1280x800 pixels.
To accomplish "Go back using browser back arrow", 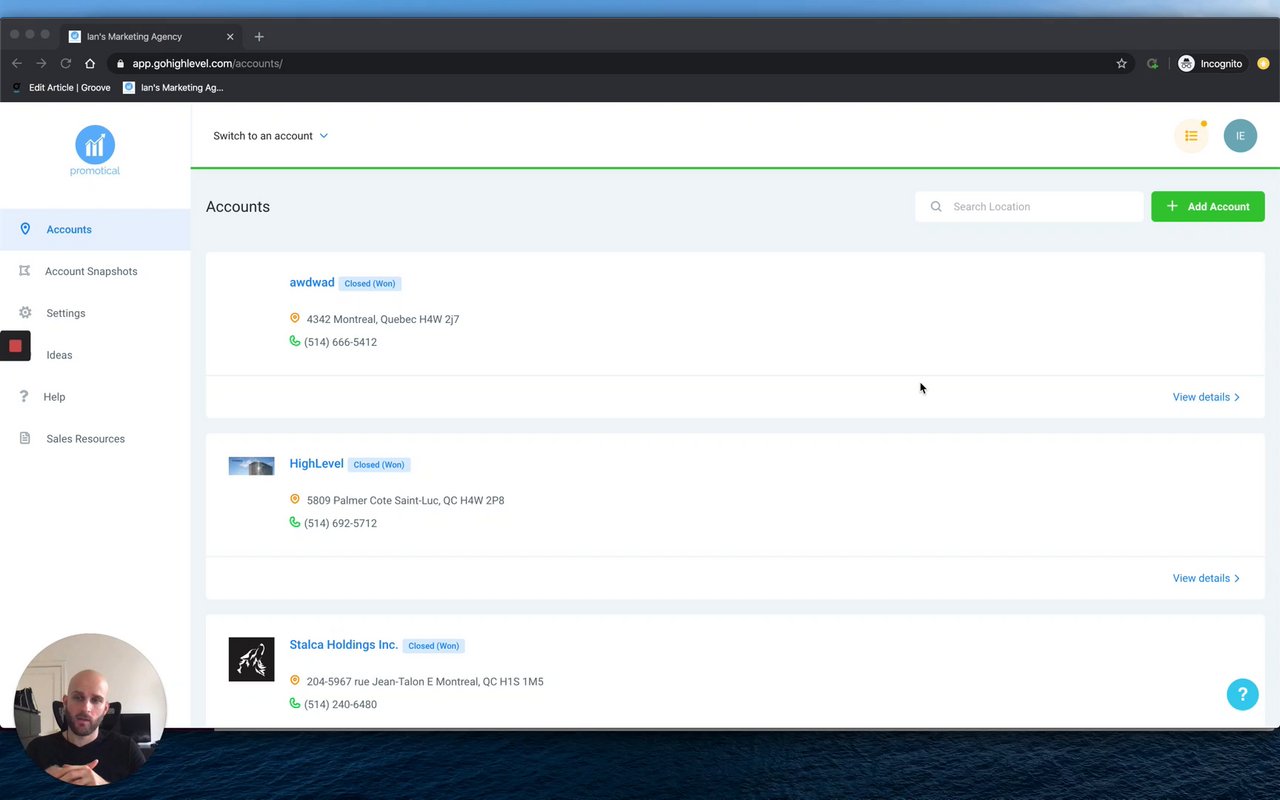I will [x=17, y=63].
